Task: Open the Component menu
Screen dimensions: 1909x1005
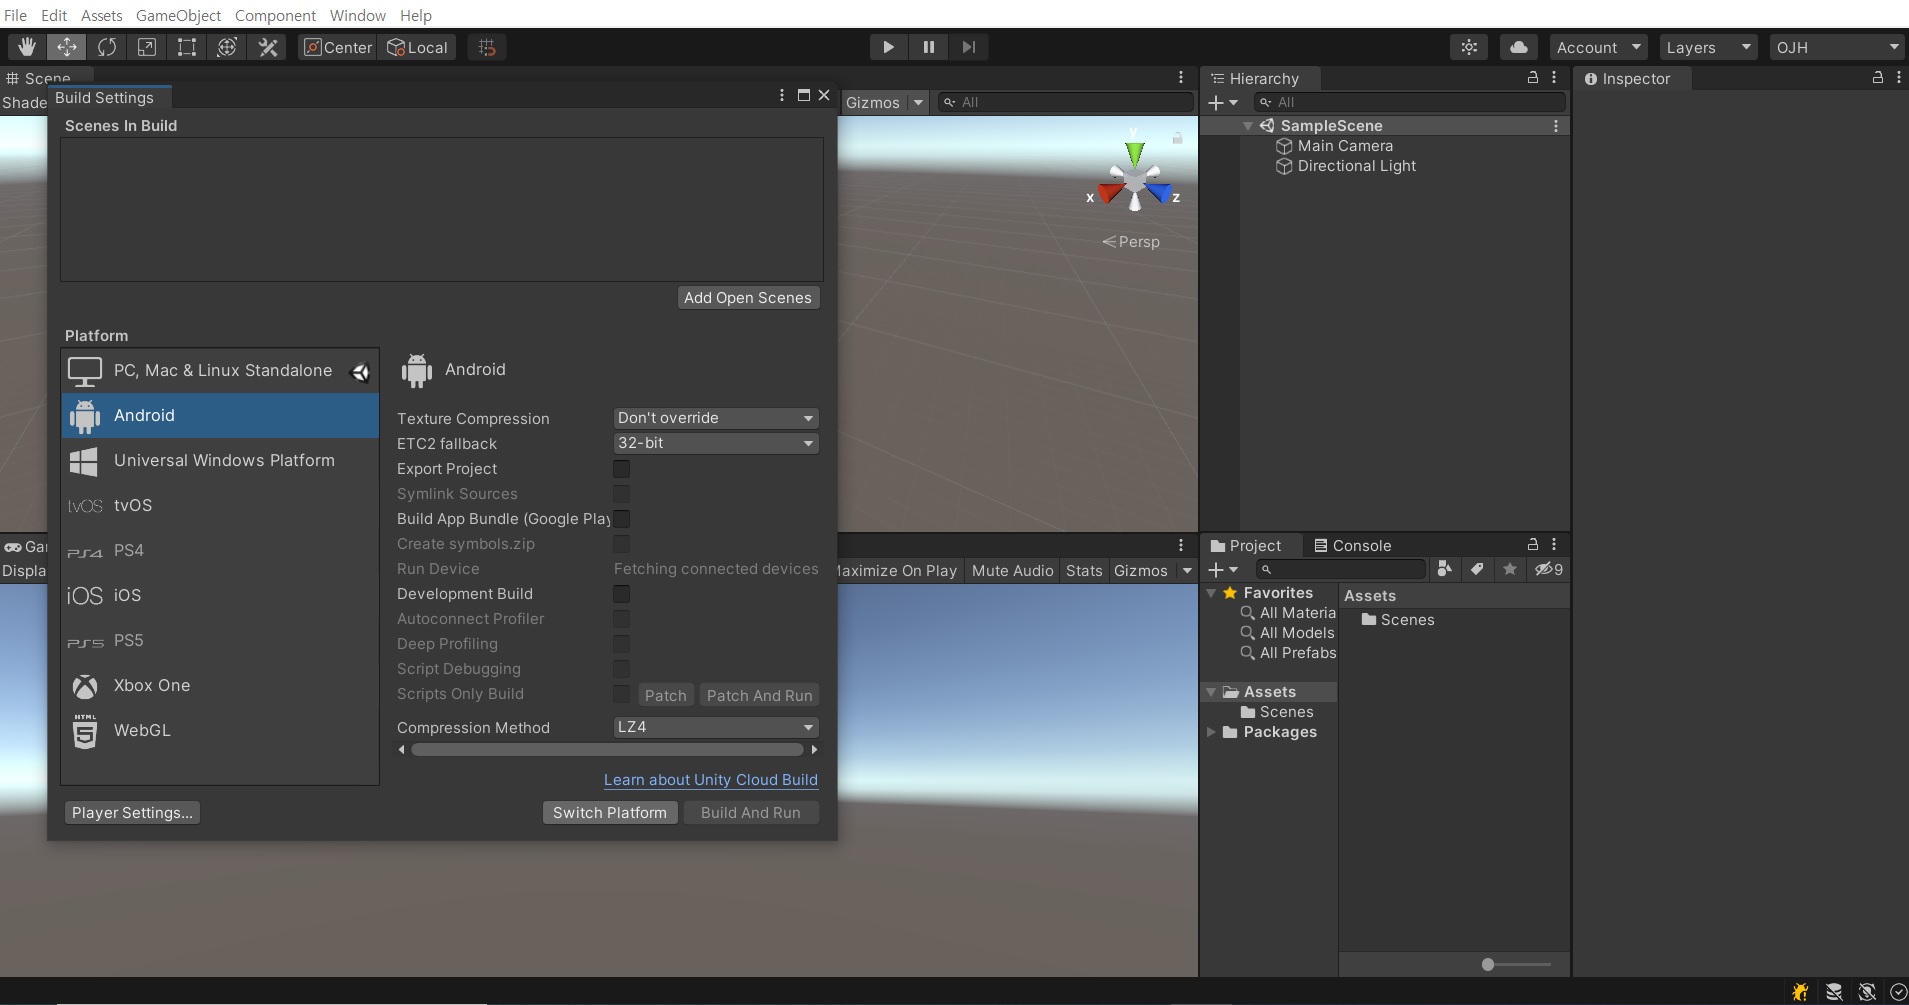Action: coord(275,15)
